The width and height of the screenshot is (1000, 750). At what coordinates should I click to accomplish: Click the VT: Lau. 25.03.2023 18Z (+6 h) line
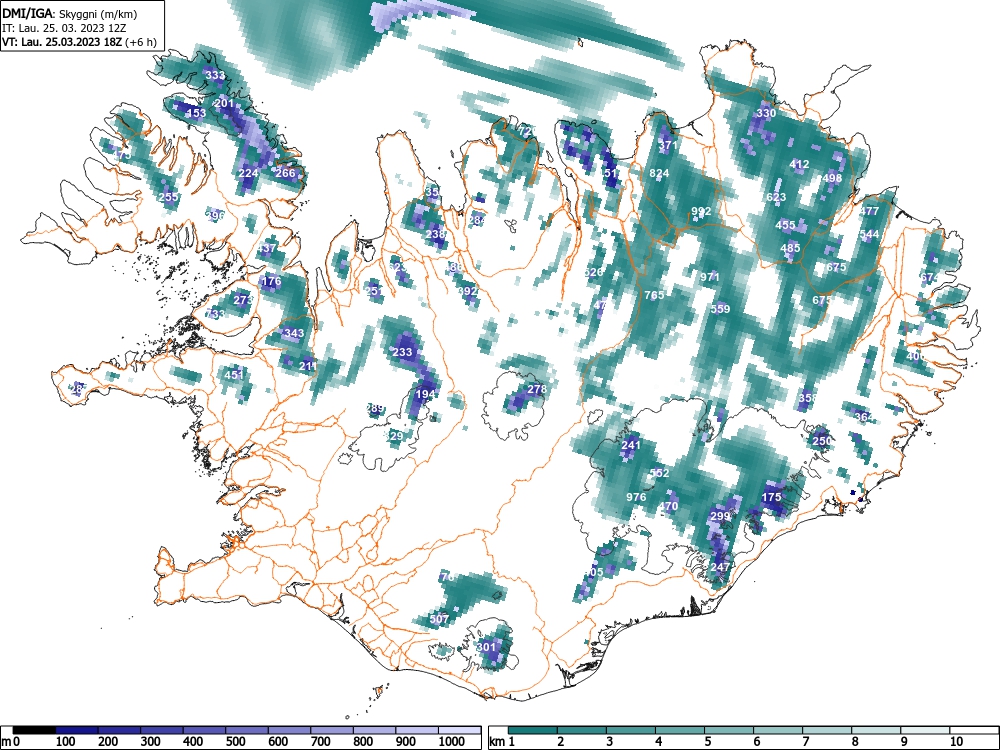click(79, 42)
